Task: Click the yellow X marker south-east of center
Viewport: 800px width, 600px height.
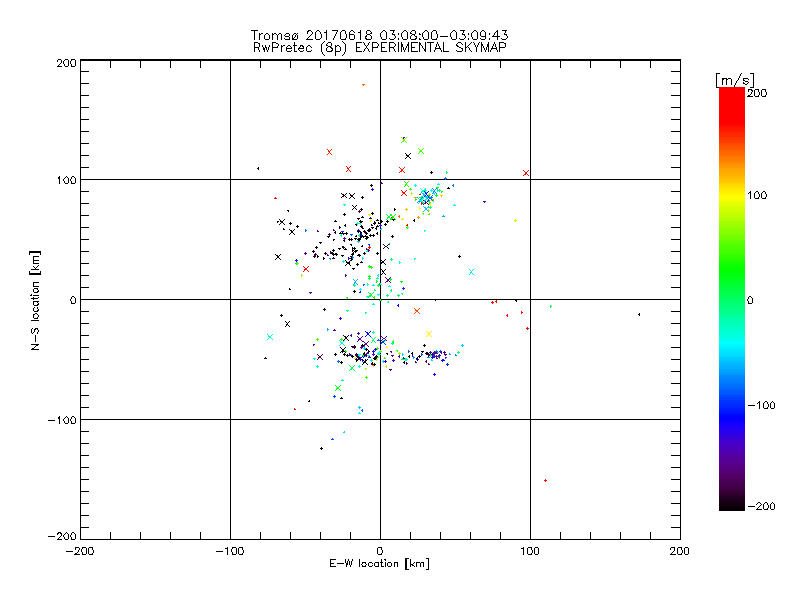Action: (429, 334)
